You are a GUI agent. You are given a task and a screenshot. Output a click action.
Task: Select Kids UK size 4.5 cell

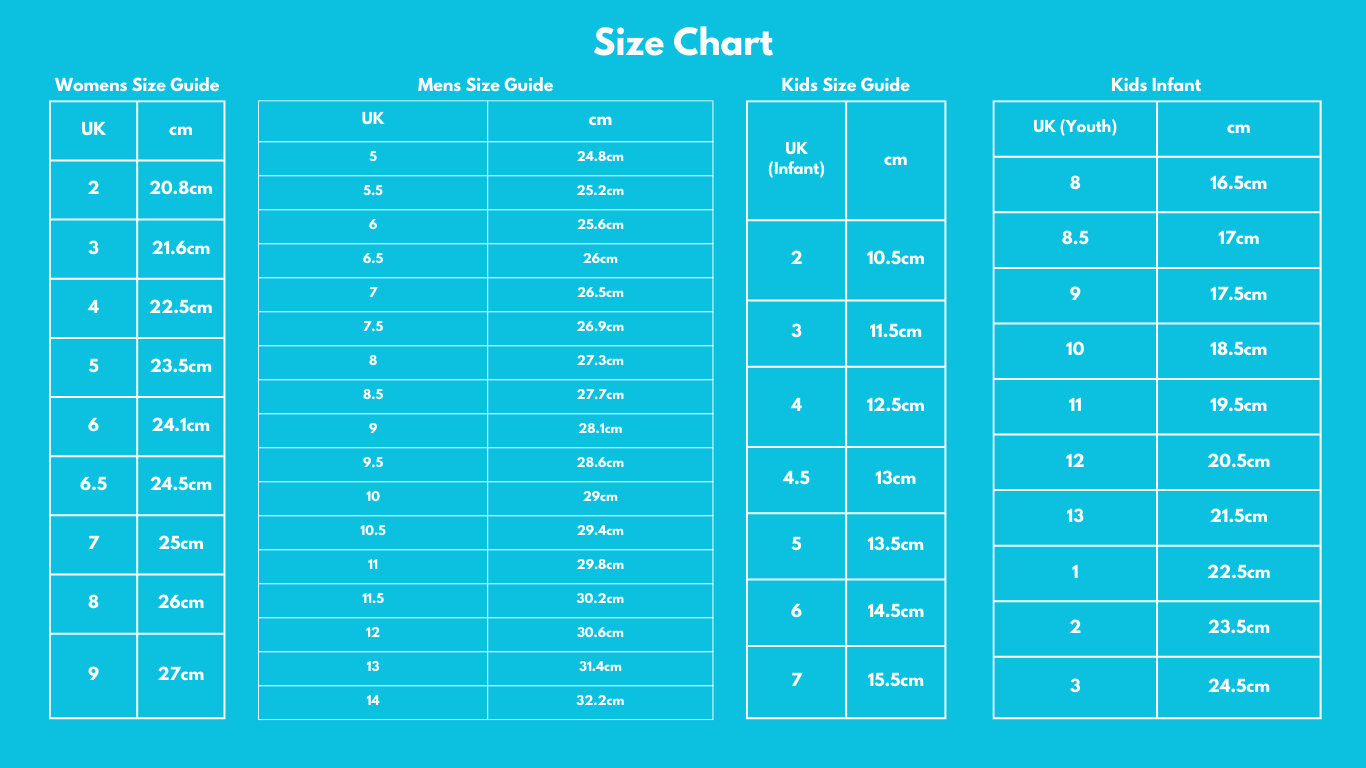point(796,478)
